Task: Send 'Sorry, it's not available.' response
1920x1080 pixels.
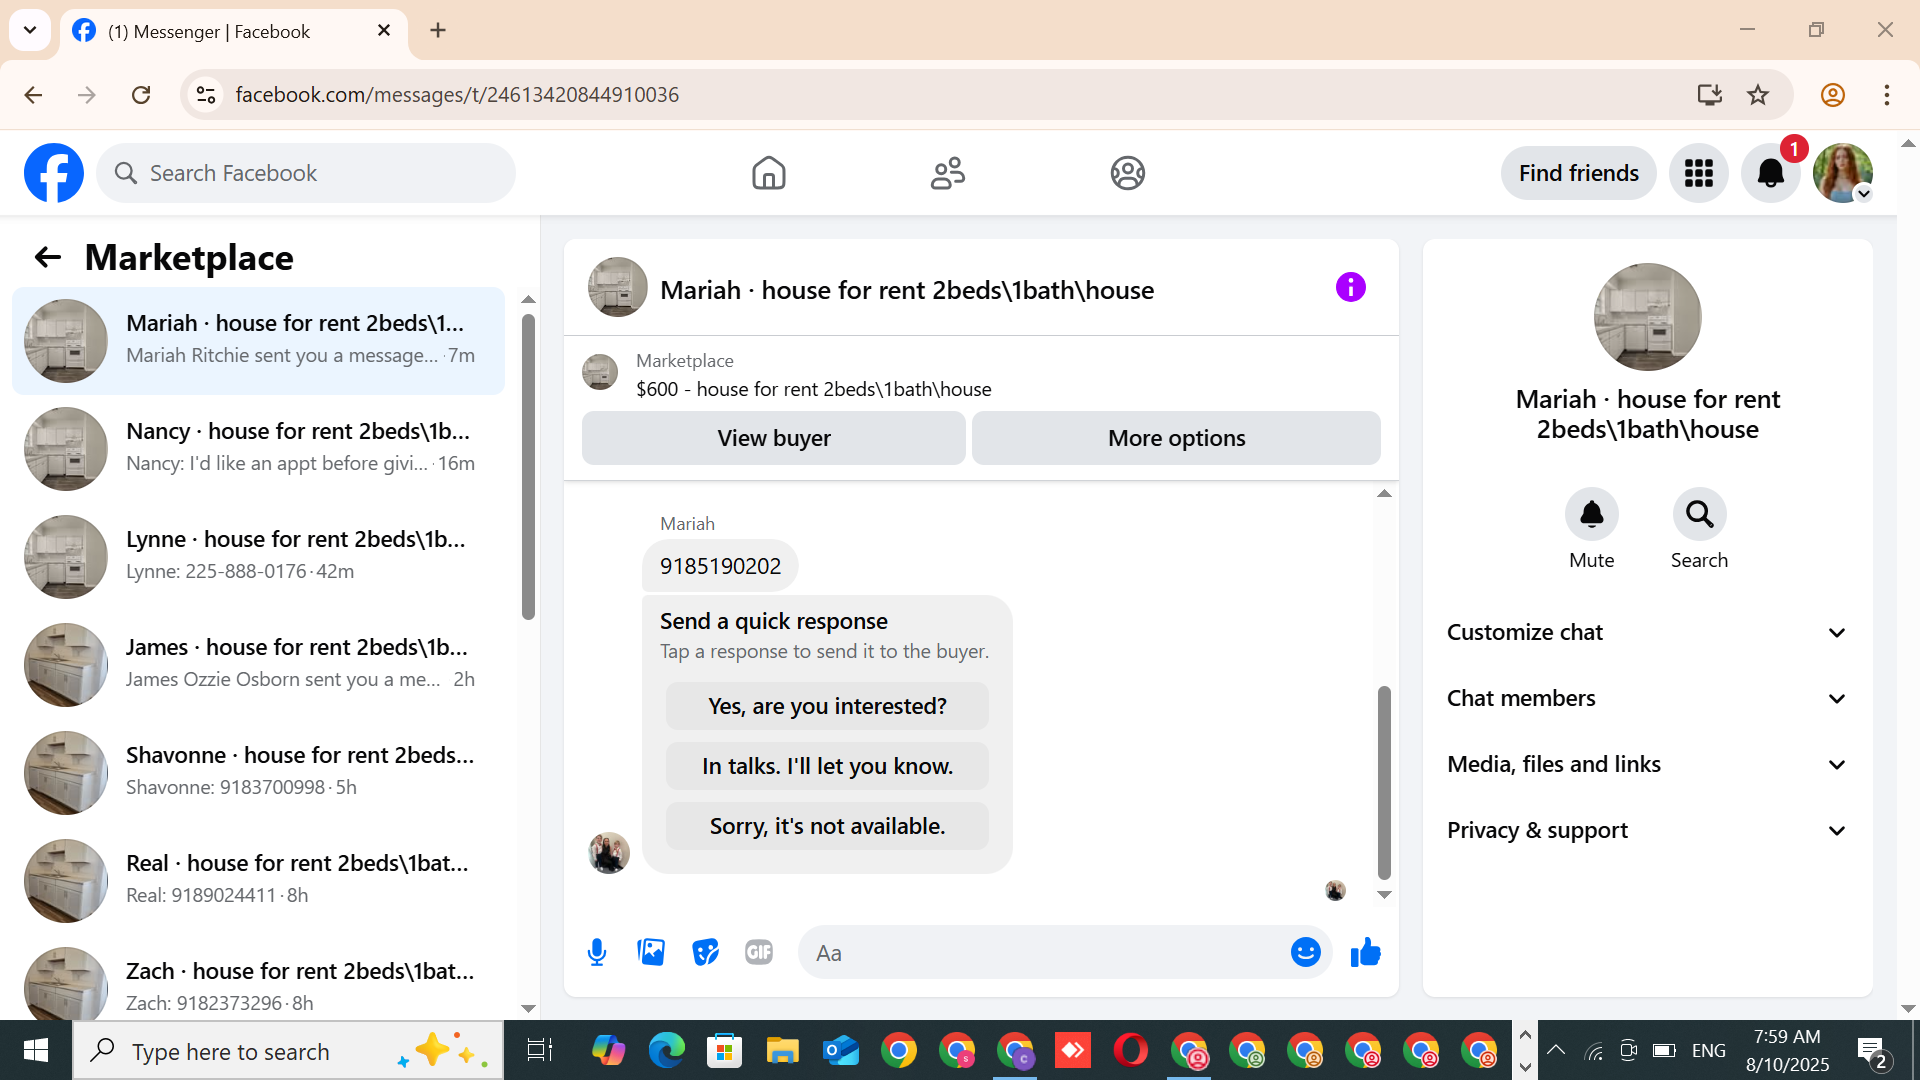Action: point(827,826)
